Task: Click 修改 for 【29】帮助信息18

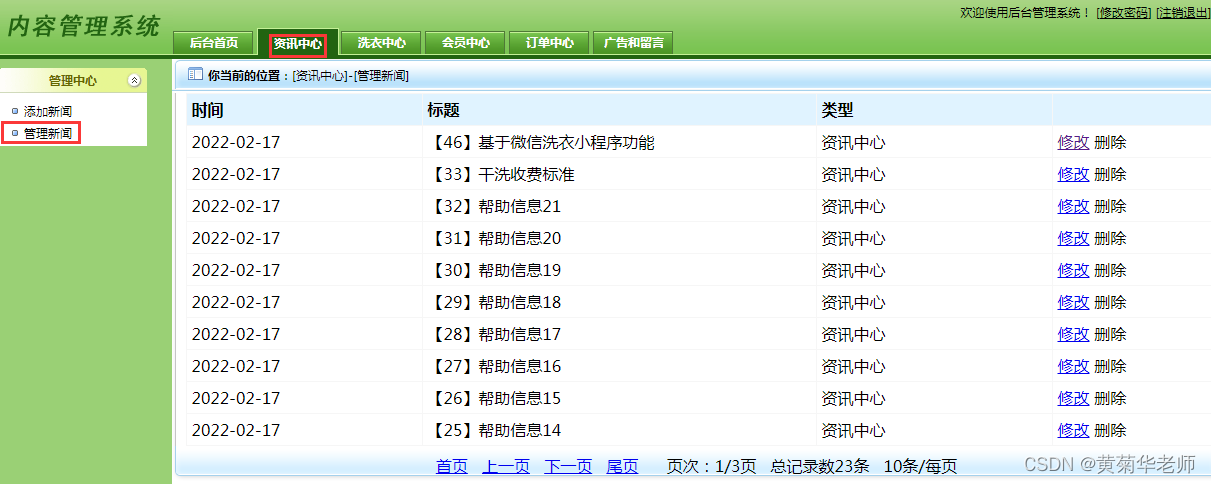Action: coord(1073,302)
